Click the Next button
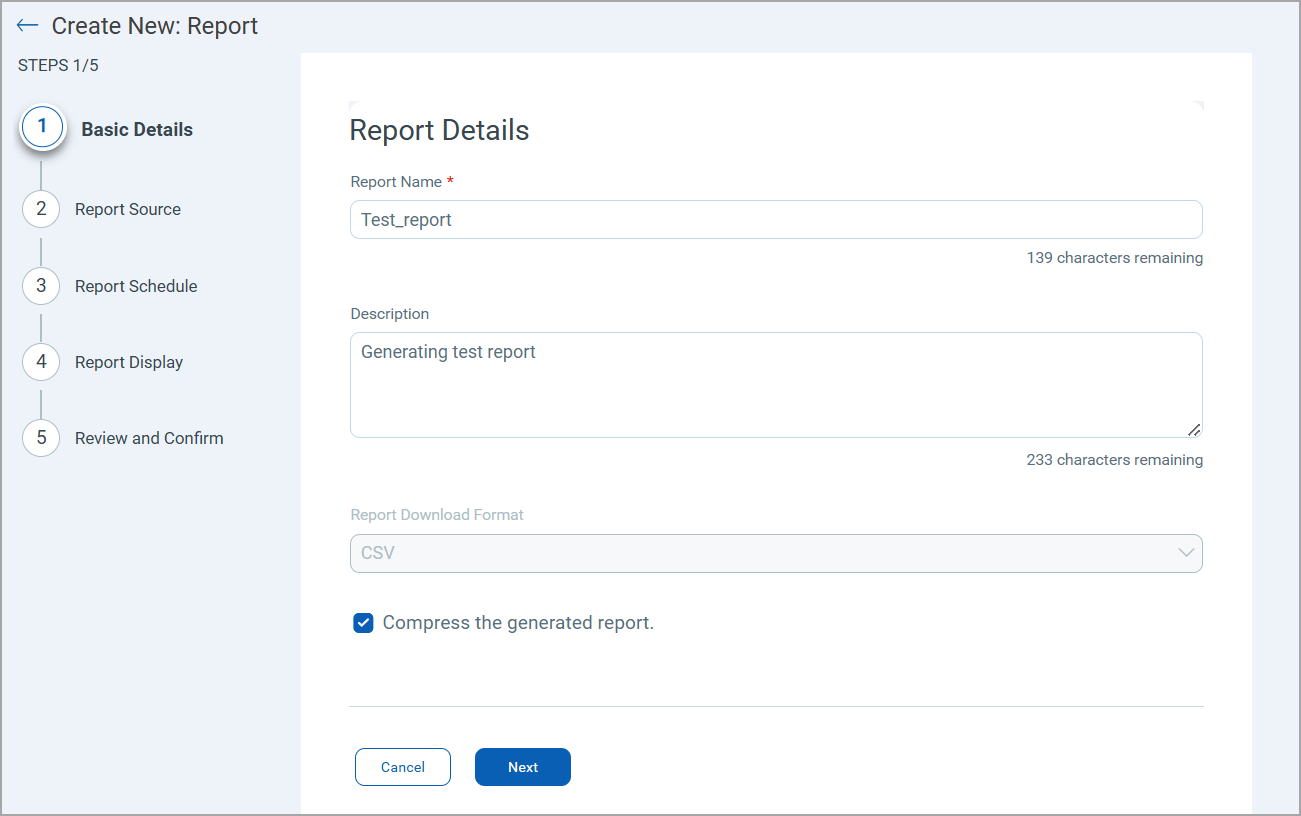This screenshot has height=816, width=1301. point(522,767)
